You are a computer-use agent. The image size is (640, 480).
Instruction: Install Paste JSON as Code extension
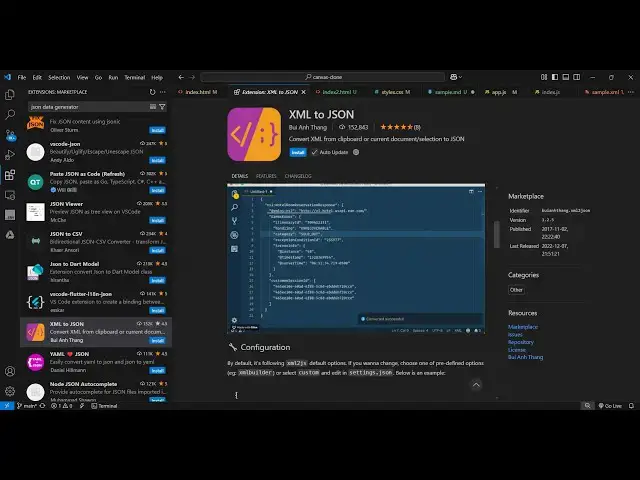tap(157, 190)
